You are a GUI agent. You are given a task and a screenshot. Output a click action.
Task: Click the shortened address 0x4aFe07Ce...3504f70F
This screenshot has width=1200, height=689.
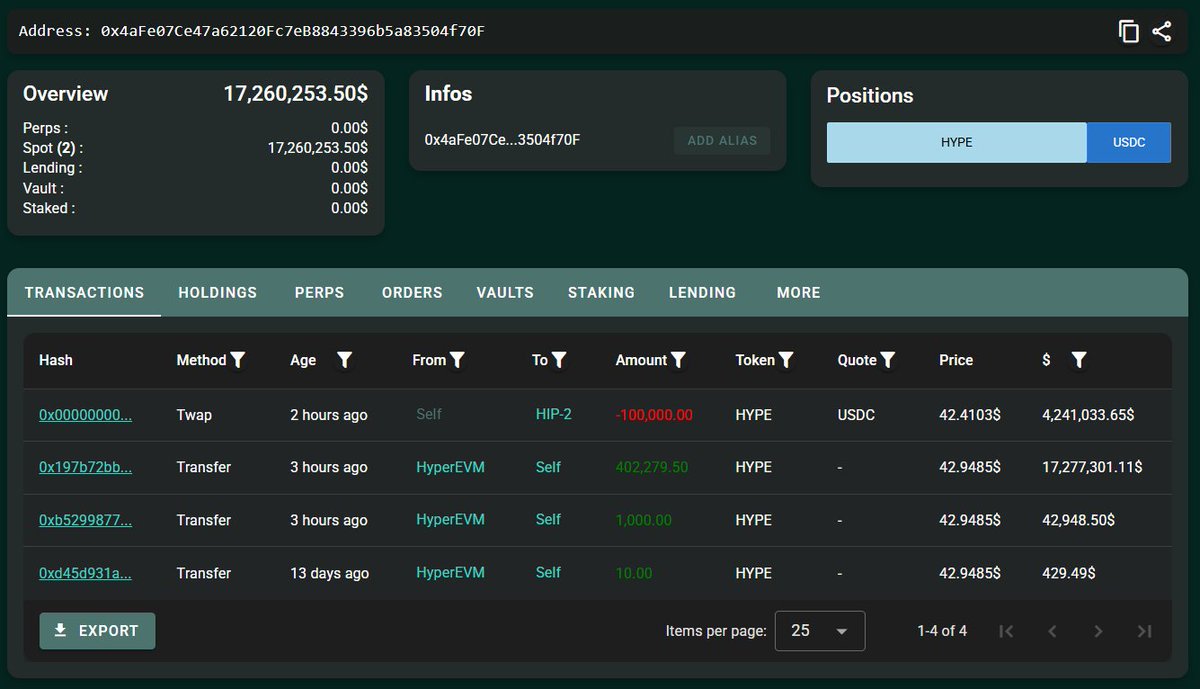(x=502, y=140)
